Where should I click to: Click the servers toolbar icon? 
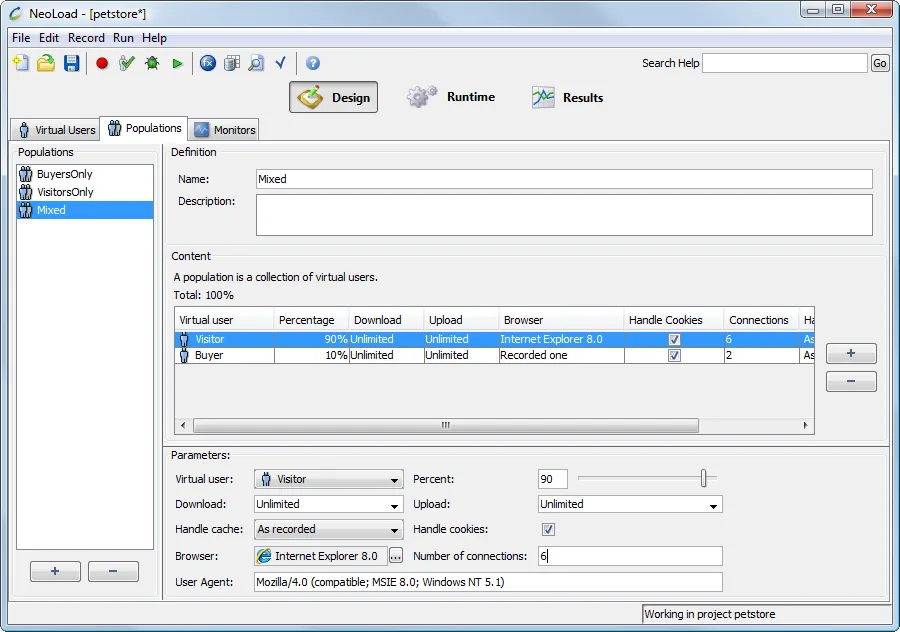tap(232, 63)
